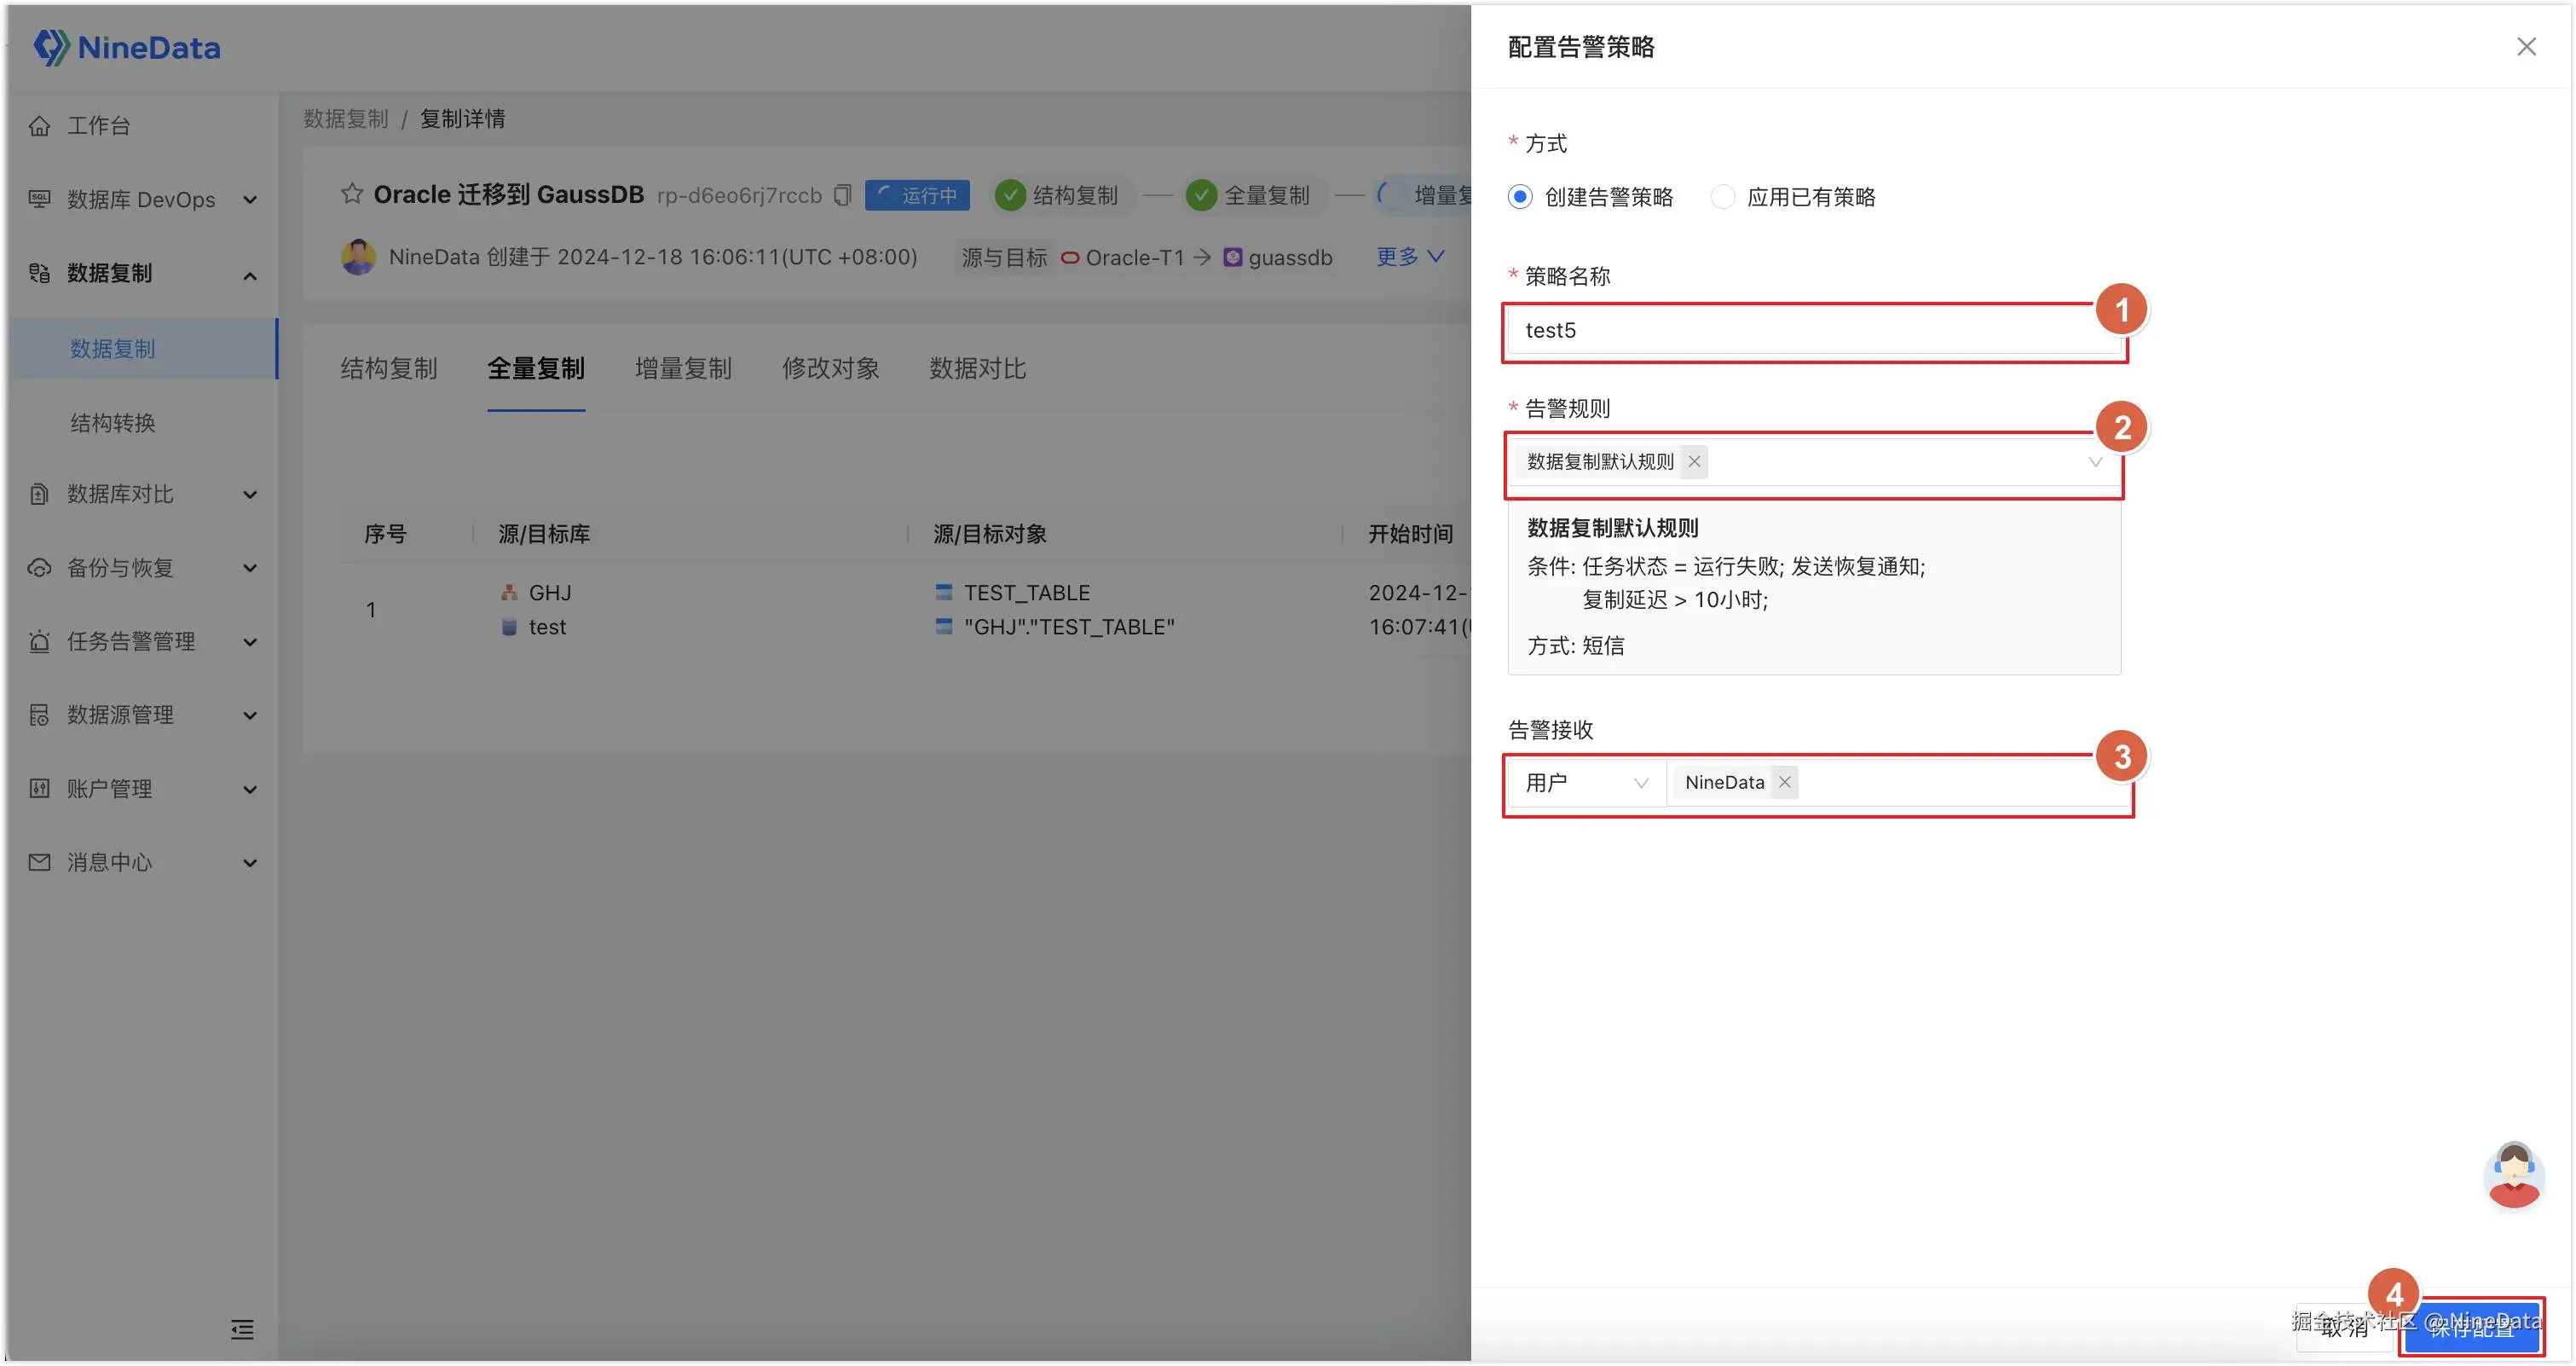Expand the 数据库 DevOps sidebar menu
Image resolution: width=2576 pixels, height=1366 pixels.
(x=140, y=200)
